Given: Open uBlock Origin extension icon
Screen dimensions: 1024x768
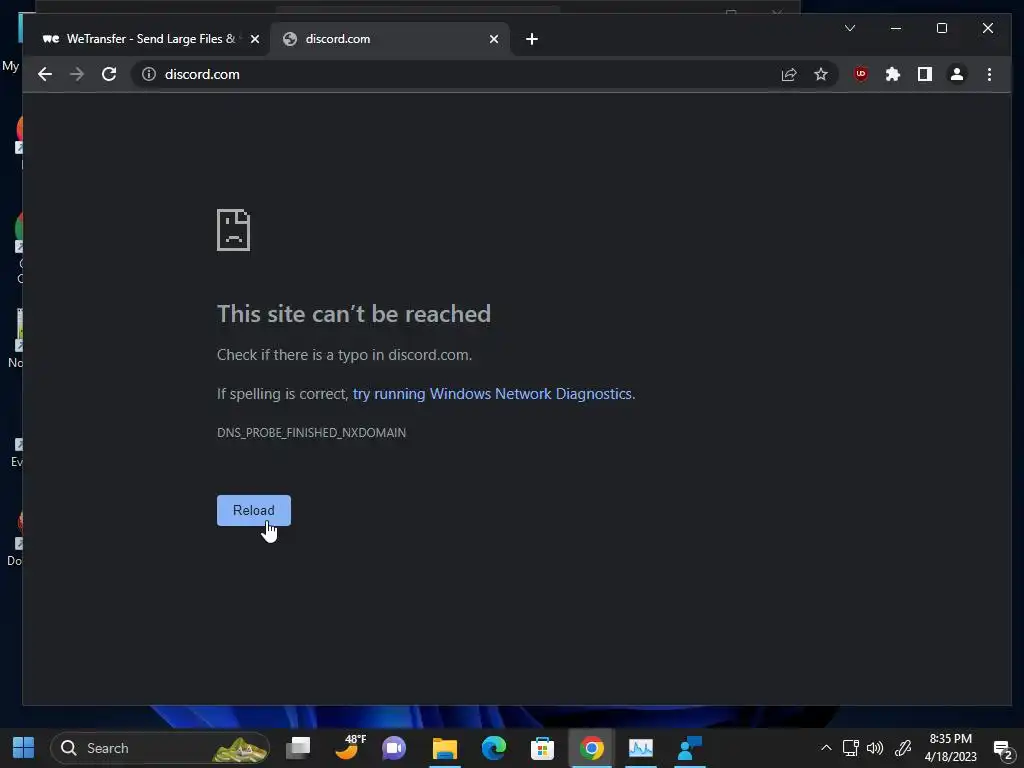Looking at the screenshot, I should point(861,74).
